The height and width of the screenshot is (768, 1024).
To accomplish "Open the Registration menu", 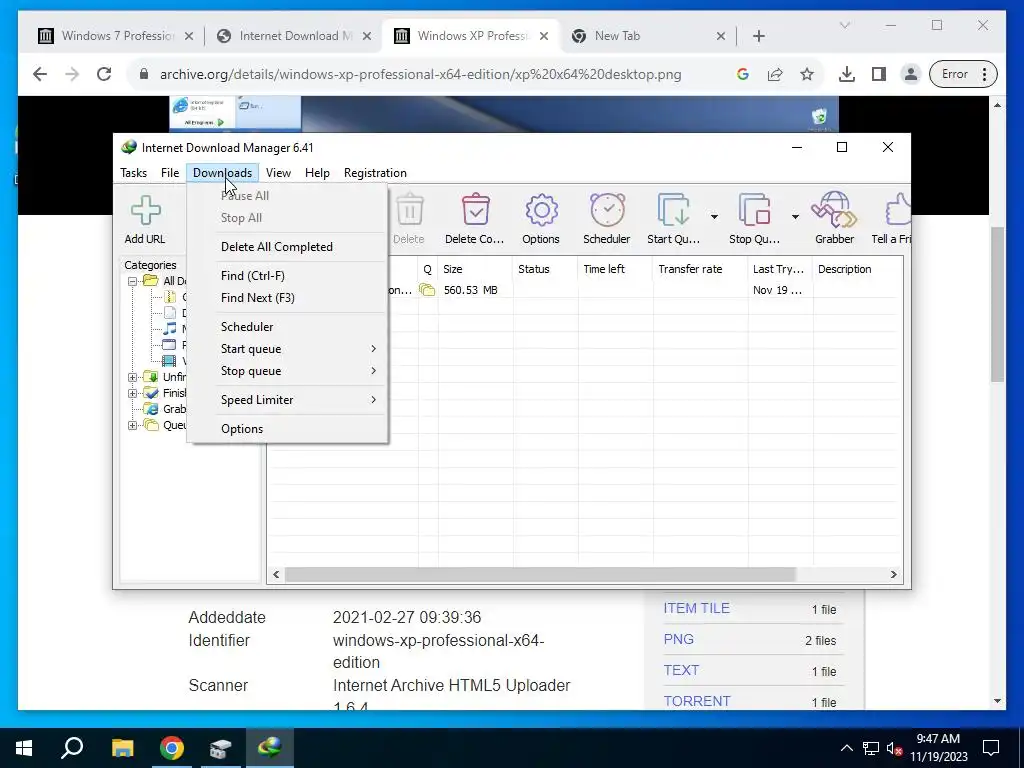I will (375, 172).
